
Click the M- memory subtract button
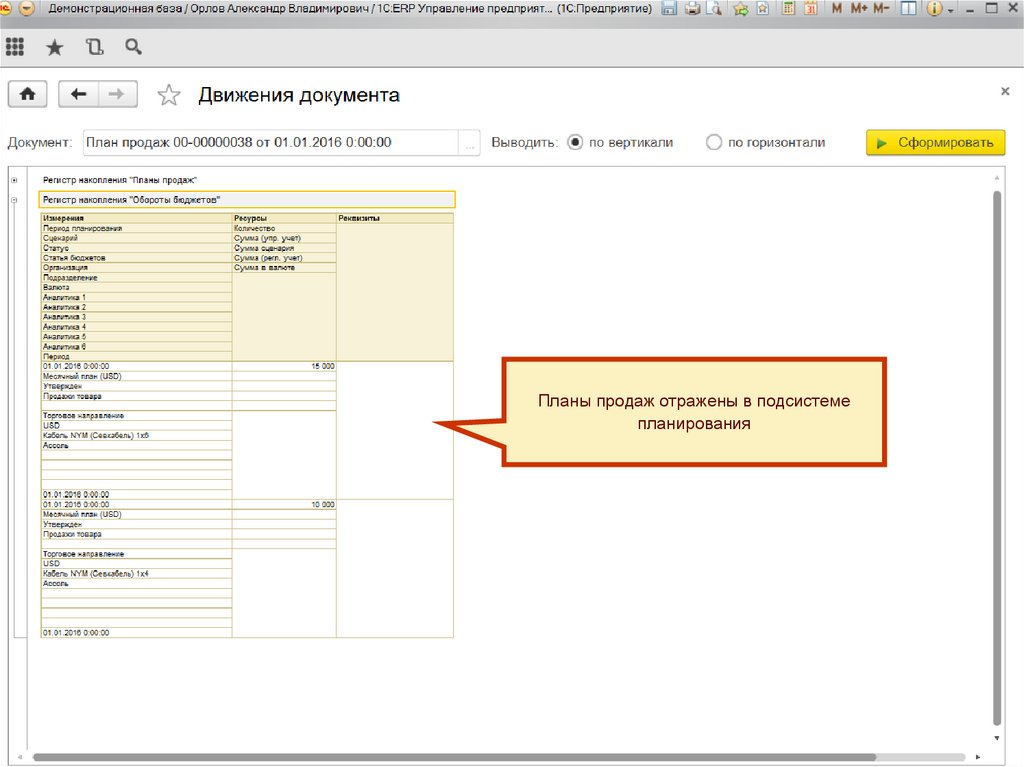pos(881,8)
